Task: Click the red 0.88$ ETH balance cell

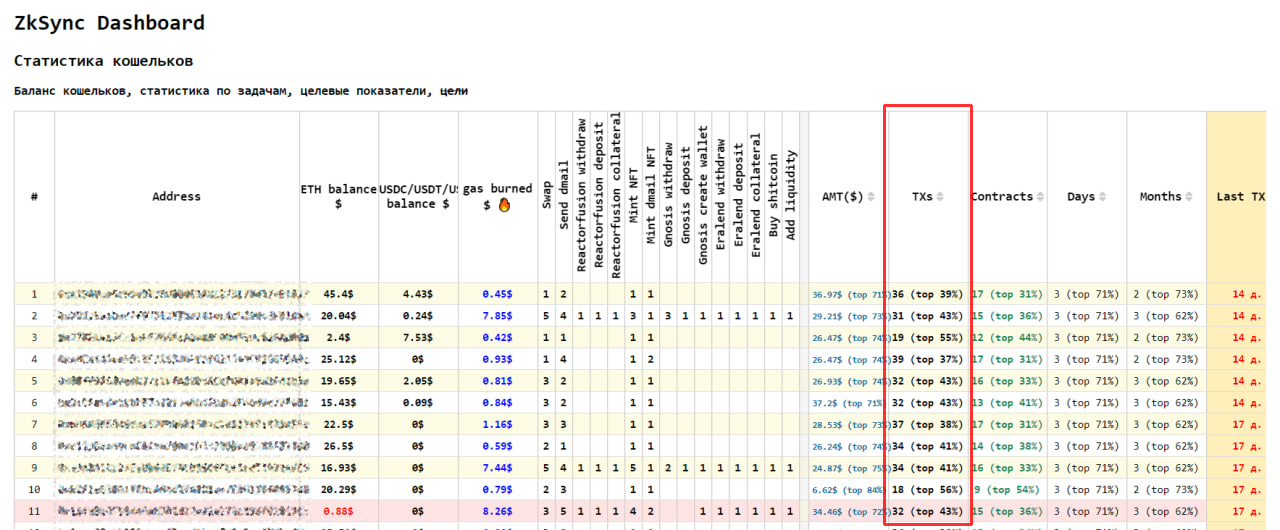Action: click(339, 511)
